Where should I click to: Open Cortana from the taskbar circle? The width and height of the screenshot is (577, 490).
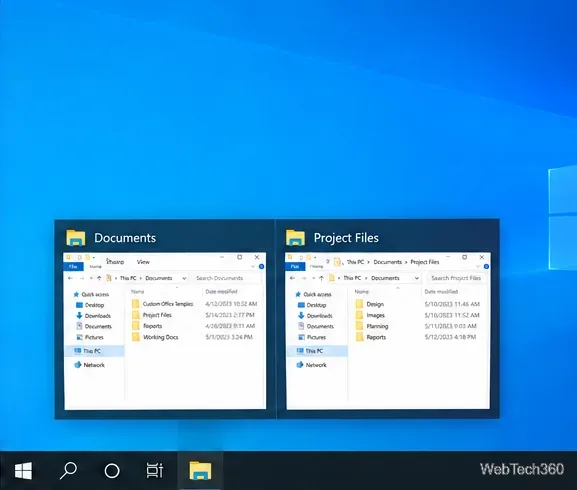coord(112,471)
